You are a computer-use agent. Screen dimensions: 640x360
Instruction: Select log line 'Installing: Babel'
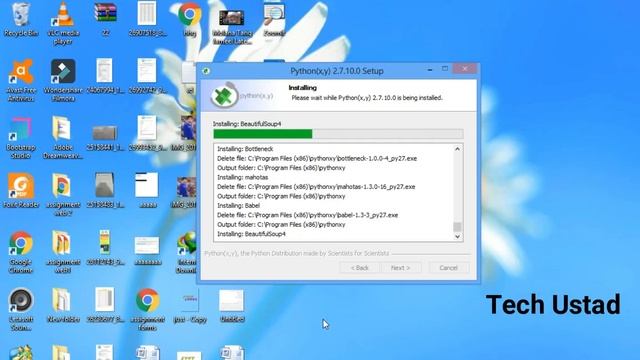tap(238, 205)
